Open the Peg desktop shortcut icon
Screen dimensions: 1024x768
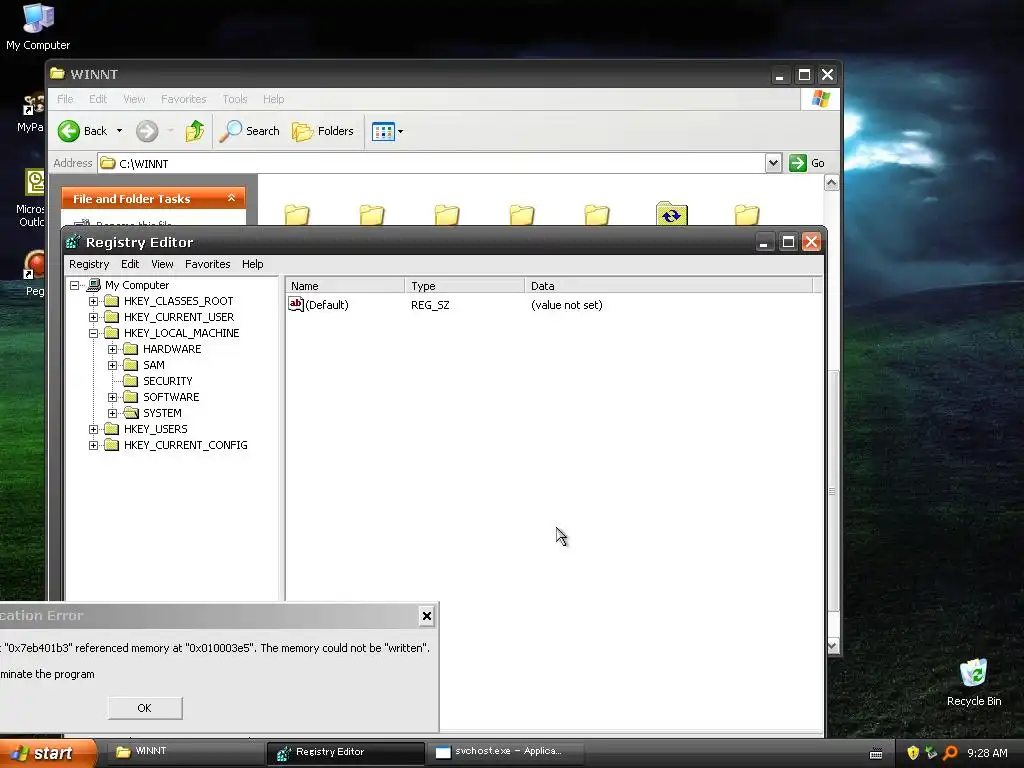[x=34, y=274]
